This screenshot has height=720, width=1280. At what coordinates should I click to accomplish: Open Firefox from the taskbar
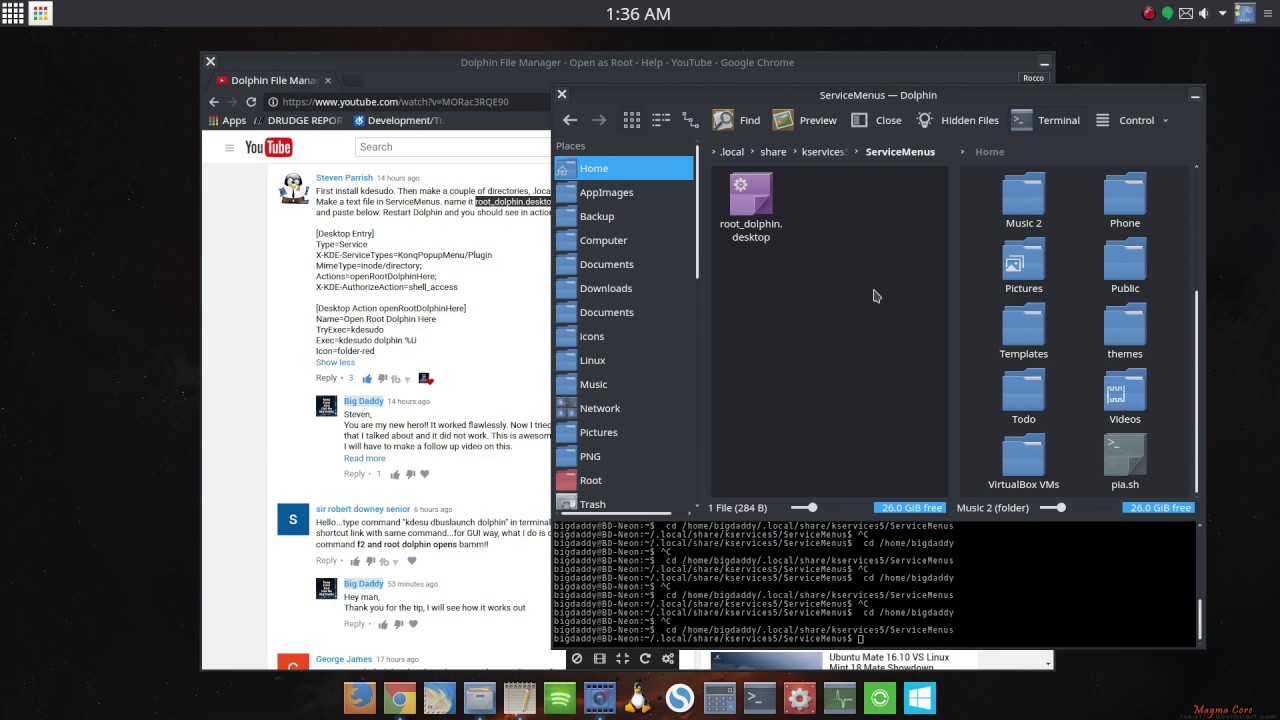pyautogui.click(x=359, y=697)
